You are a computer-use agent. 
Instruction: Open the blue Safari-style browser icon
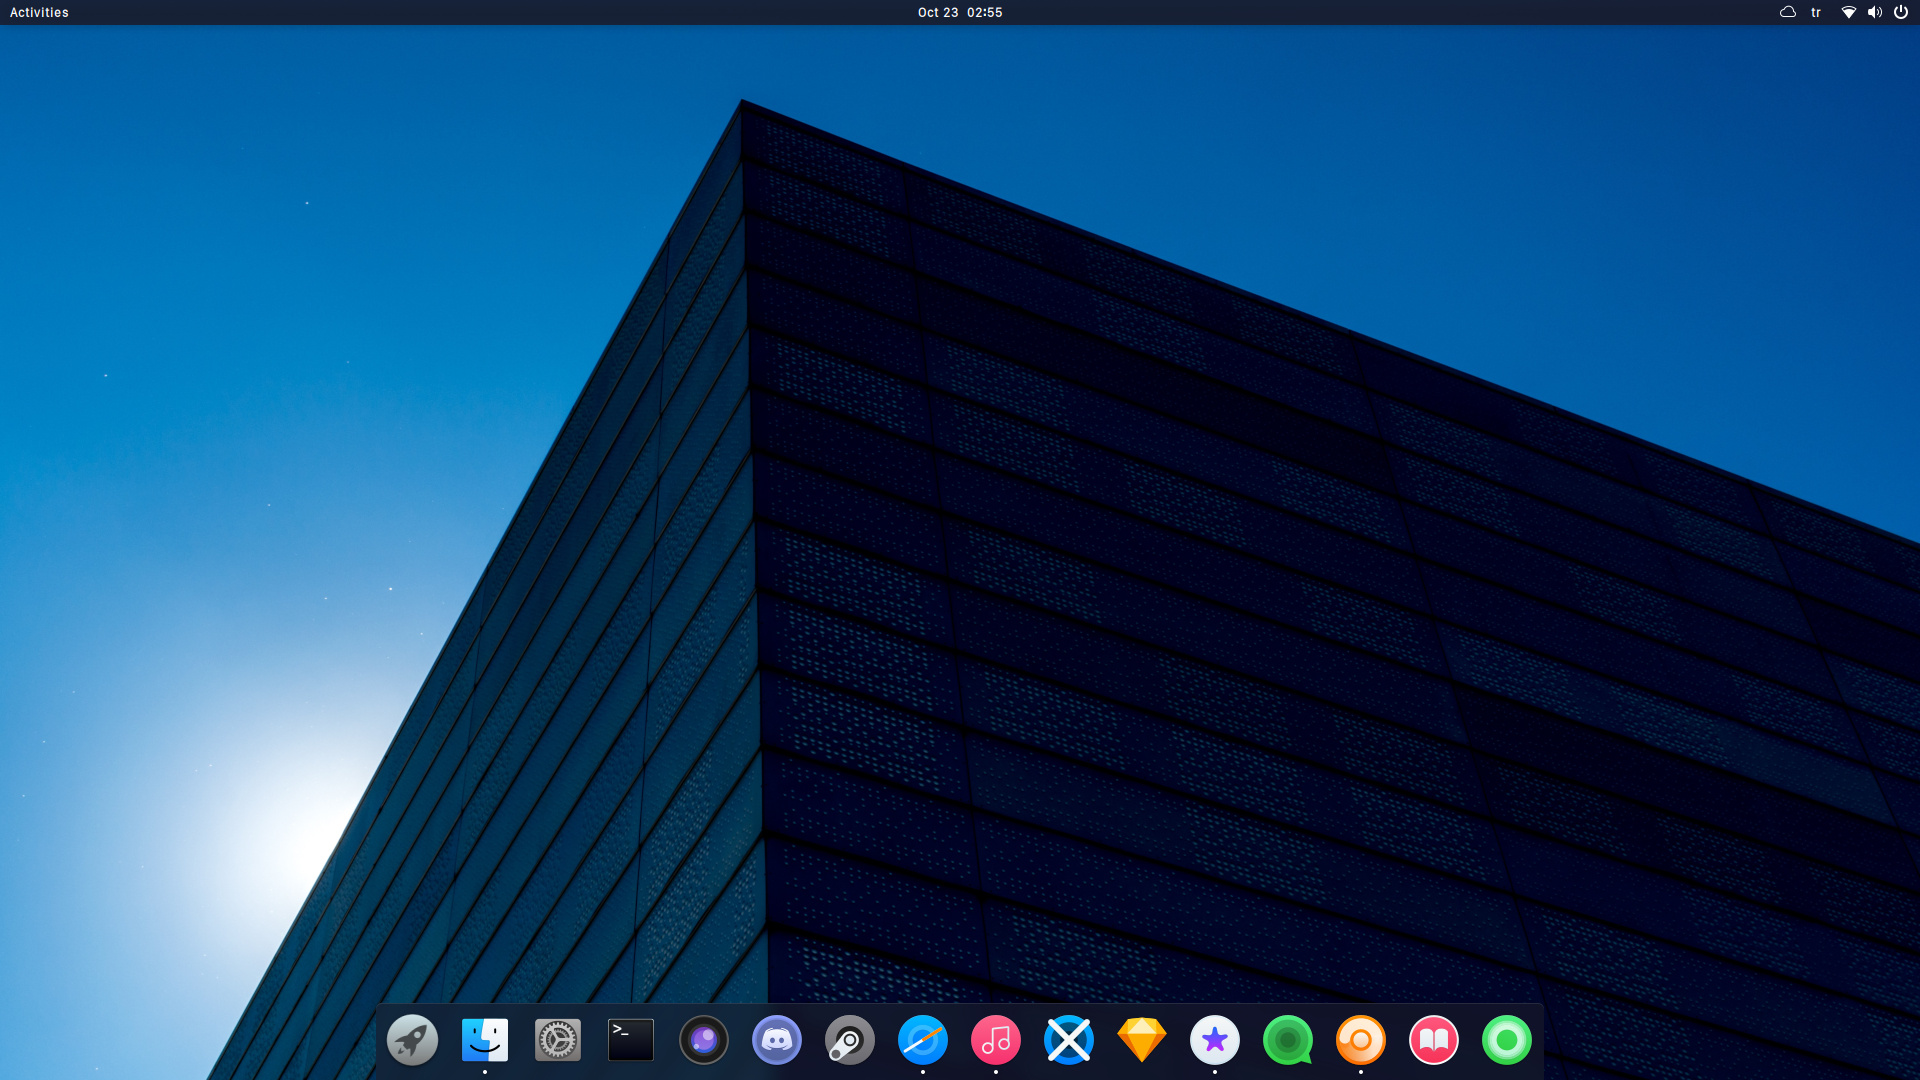click(x=923, y=1040)
